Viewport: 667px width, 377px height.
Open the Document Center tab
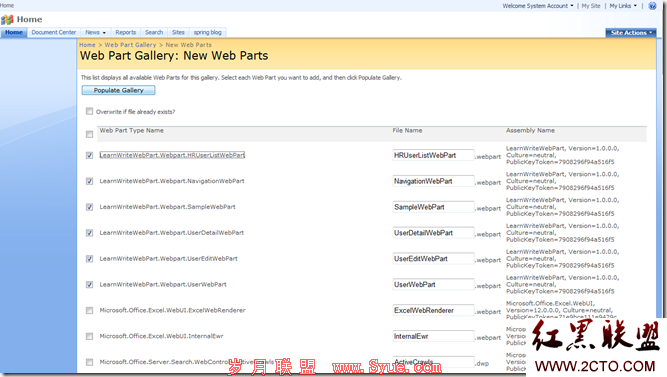(54, 32)
